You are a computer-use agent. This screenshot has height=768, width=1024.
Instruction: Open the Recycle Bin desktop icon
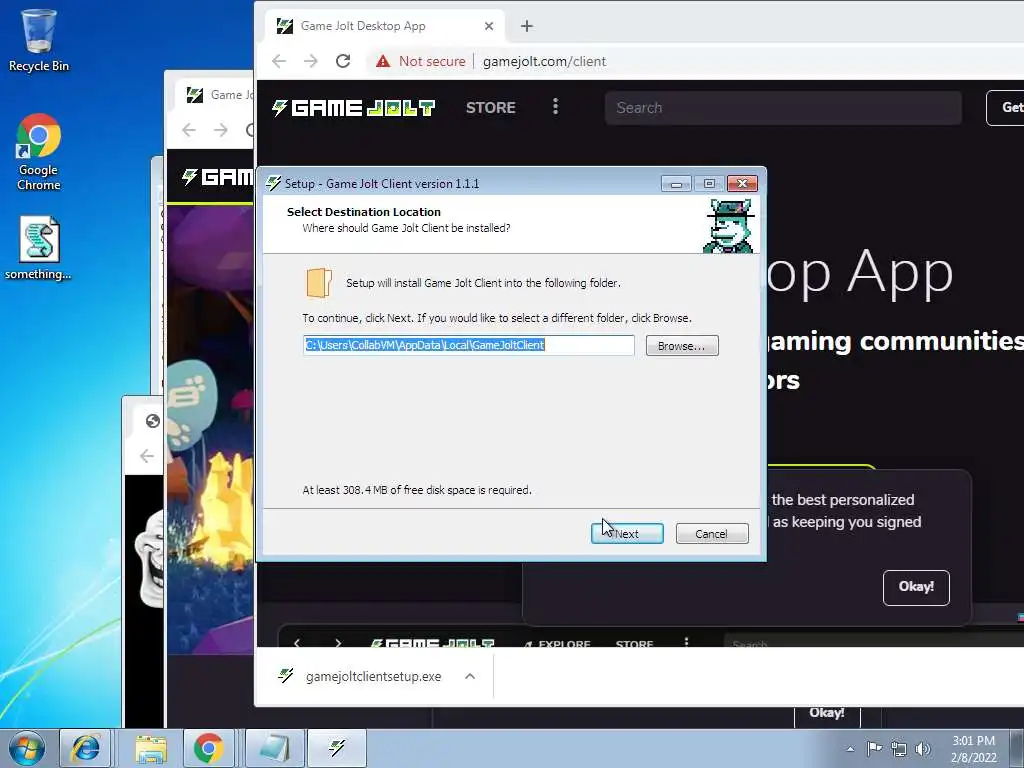click(39, 40)
